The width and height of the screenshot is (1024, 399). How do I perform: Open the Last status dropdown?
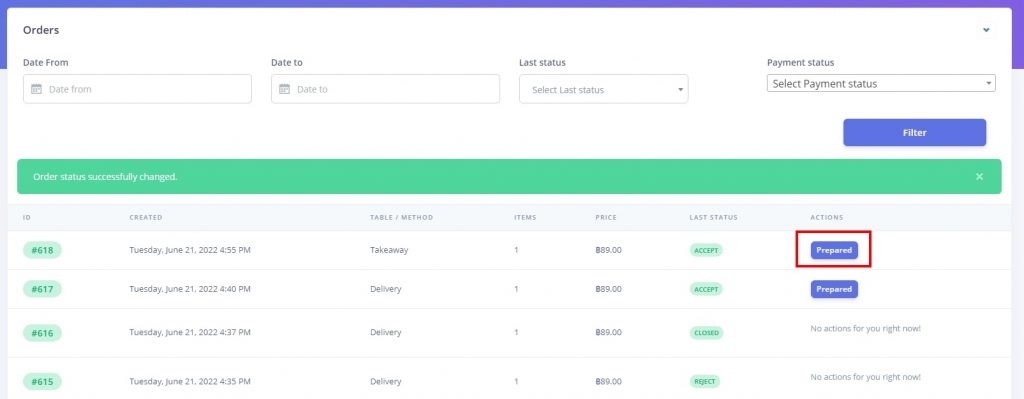[x=603, y=89]
